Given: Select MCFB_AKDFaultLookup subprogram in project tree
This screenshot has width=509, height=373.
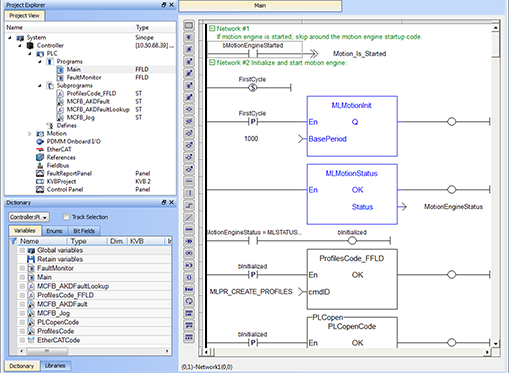Looking at the screenshot, I should coord(98,109).
